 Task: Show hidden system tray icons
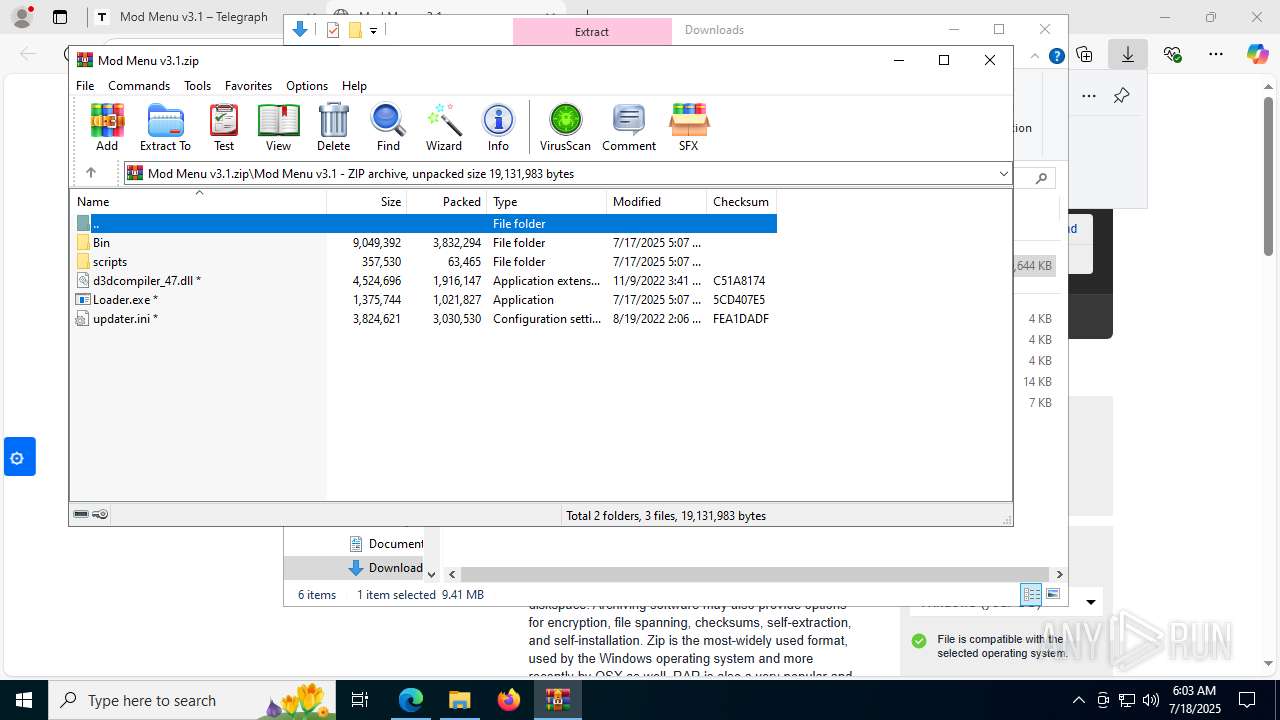tap(1078, 700)
